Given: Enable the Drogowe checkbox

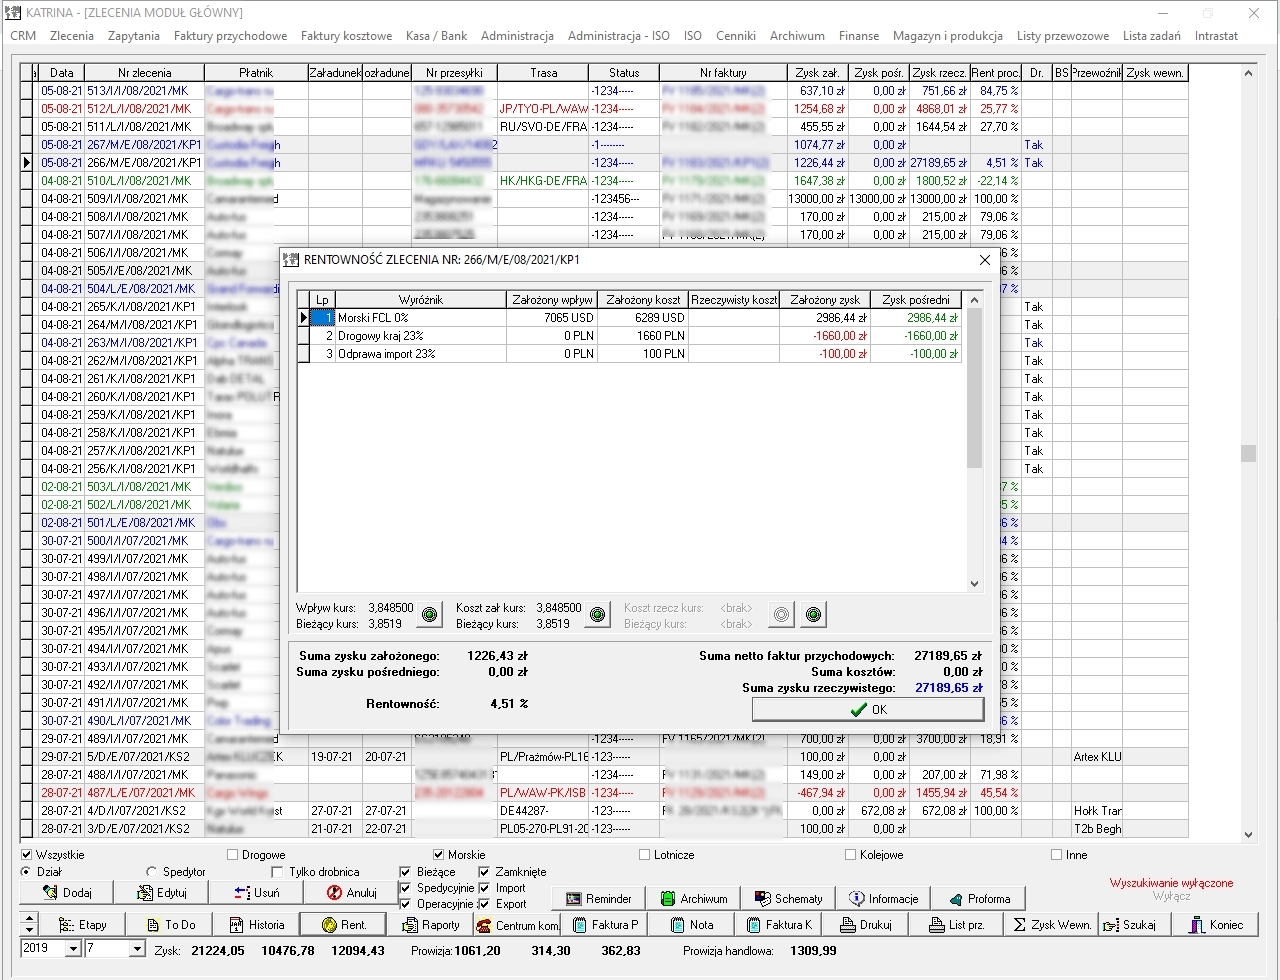Looking at the screenshot, I should click(x=233, y=855).
